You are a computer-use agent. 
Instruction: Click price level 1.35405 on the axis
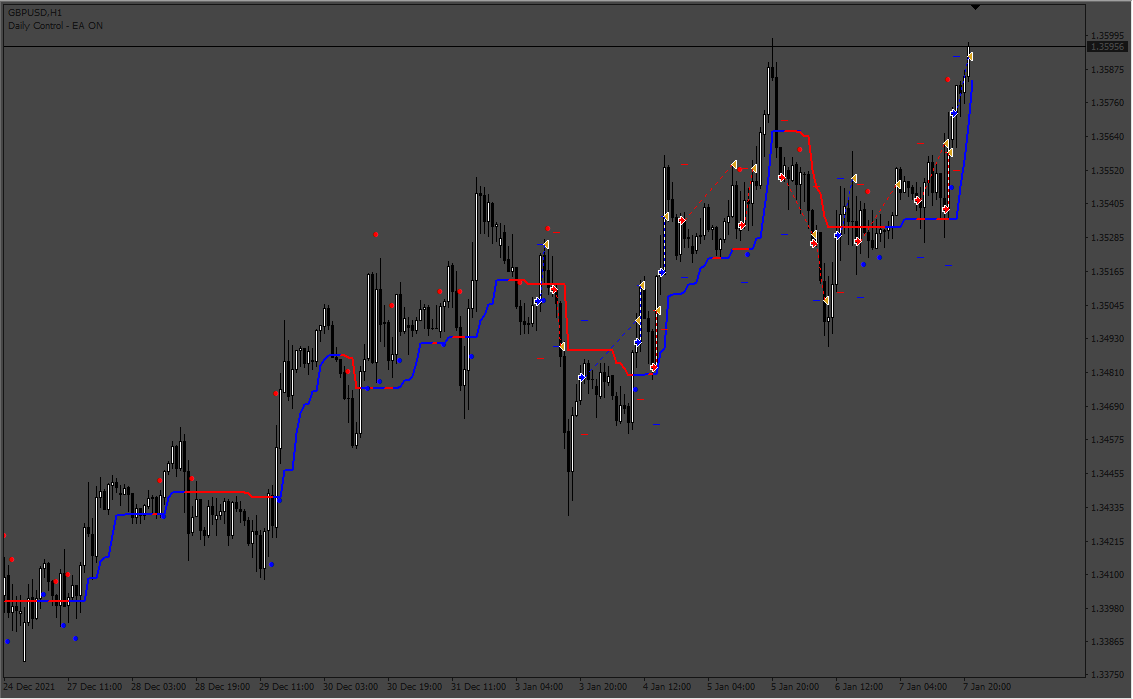[1107, 204]
